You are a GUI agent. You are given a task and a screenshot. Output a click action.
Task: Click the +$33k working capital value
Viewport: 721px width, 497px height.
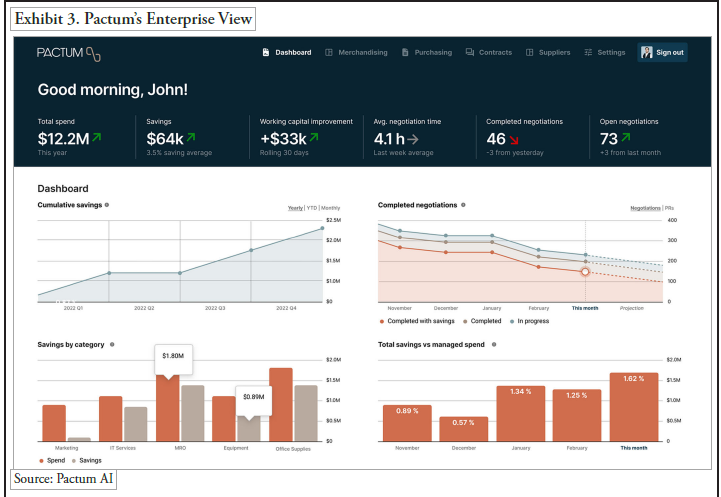coord(283,138)
